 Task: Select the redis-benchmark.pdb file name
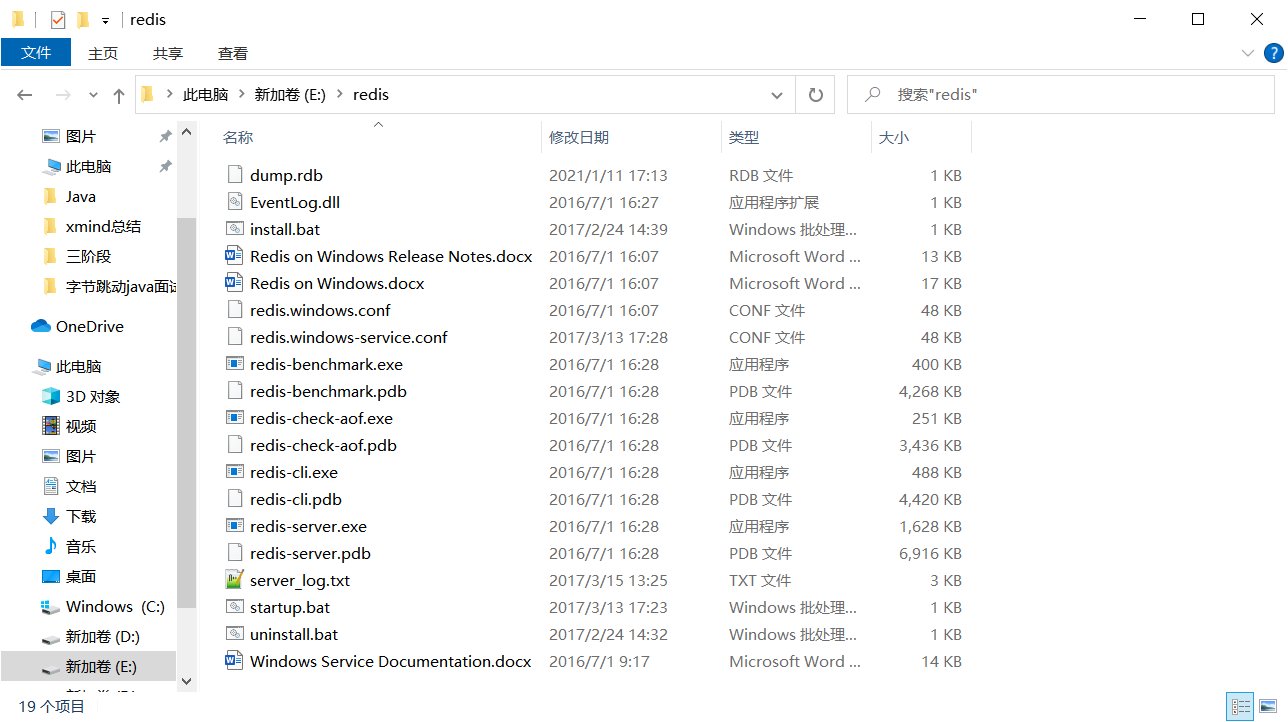[x=328, y=391]
